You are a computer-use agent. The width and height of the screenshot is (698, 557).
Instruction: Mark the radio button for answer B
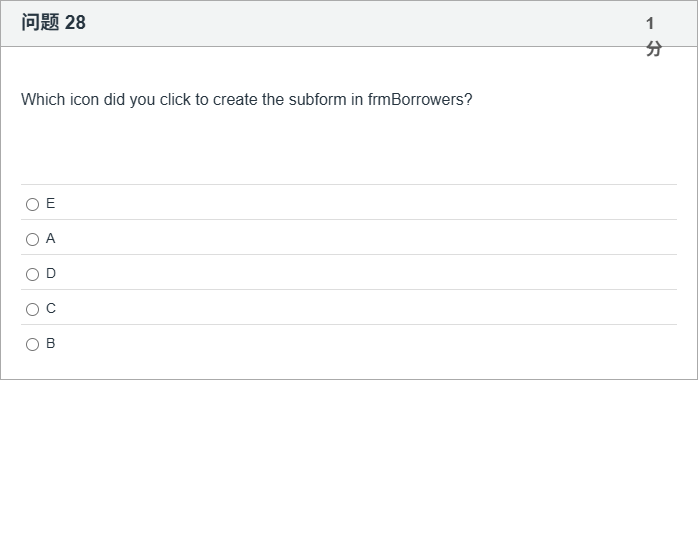click(x=32, y=344)
